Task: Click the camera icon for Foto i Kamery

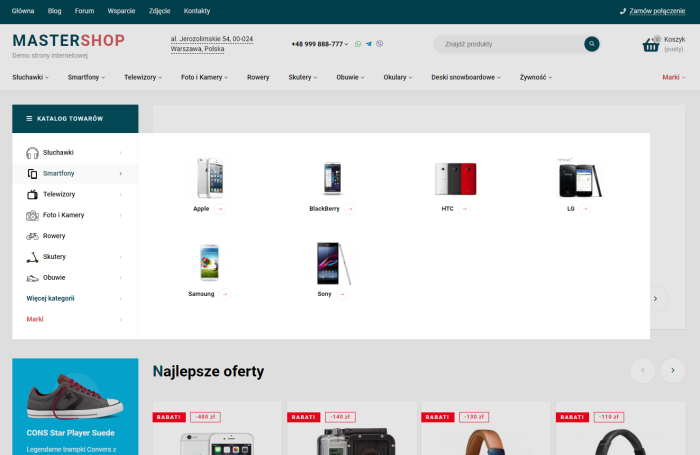Action: (x=32, y=215)
